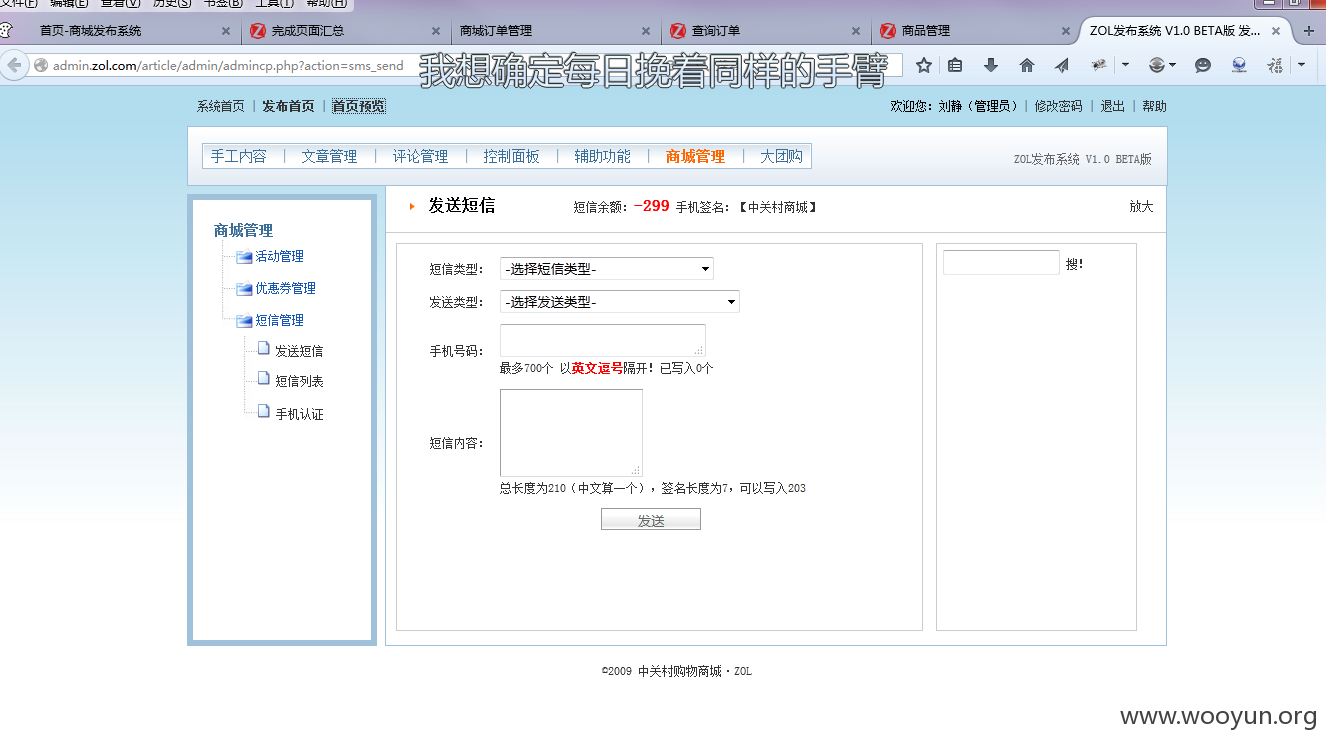Open dropdown arrow after the 福 icon
Screen dimensions: 1326x745
(x=1301, y=65)
